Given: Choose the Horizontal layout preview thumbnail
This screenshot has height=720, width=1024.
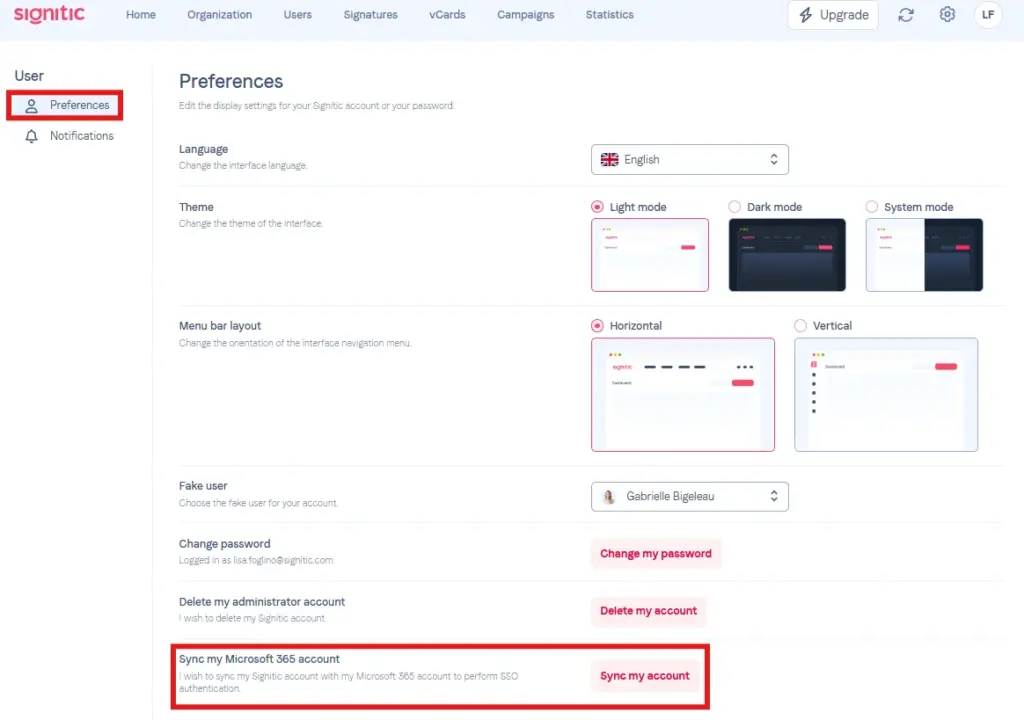Looking at the screenshot, I should [682, 395].
